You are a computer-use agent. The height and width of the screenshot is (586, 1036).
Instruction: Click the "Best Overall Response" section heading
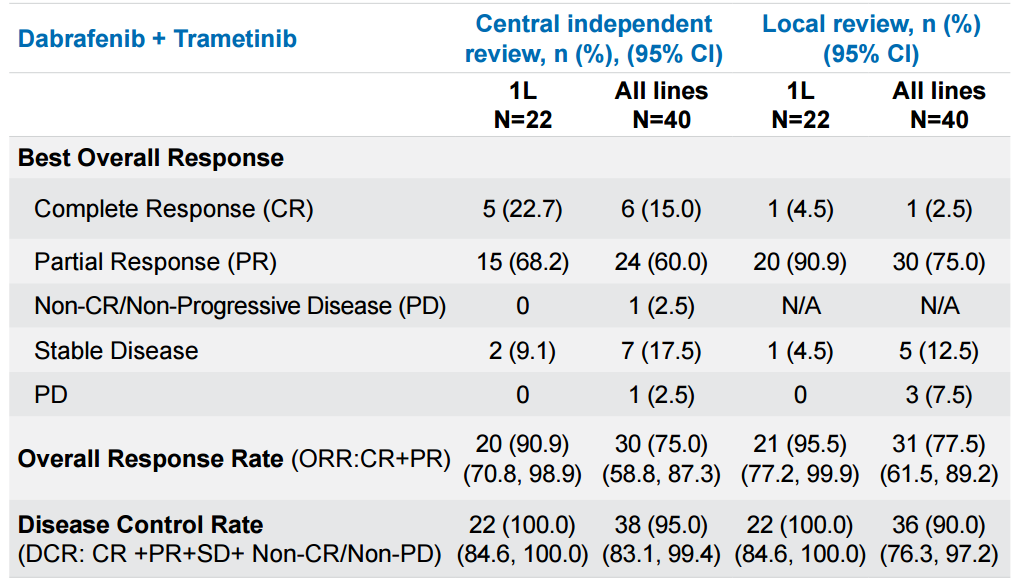point(151,158)
